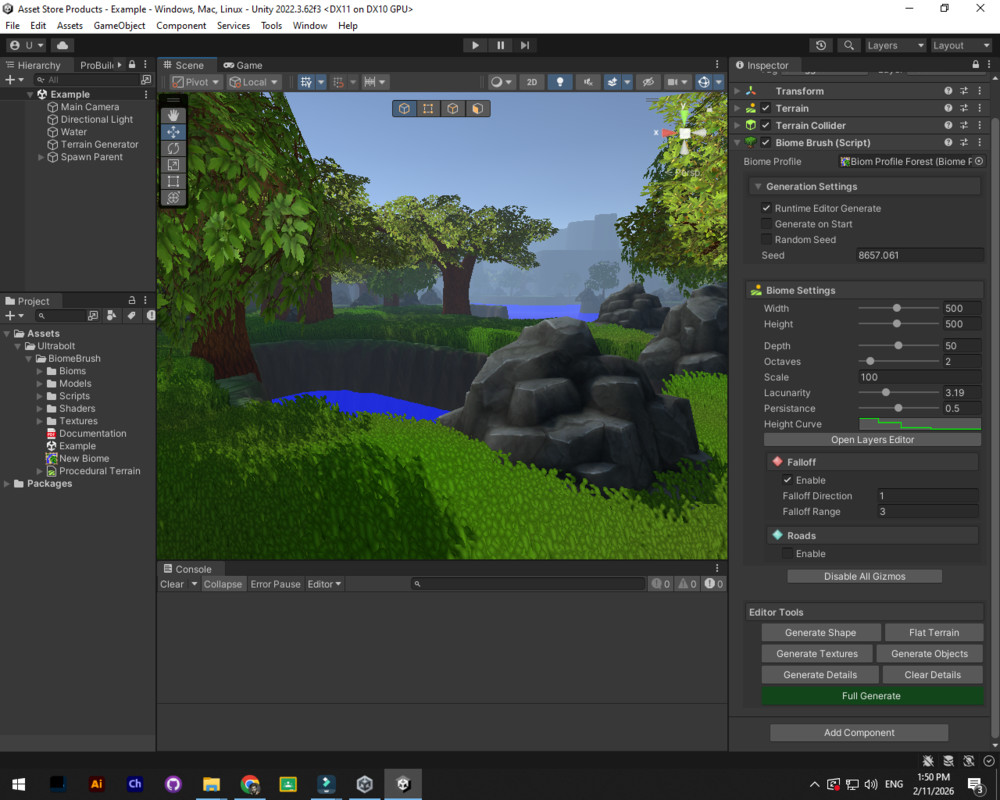Select the Rotate tool
The width and height of the screenshot is (1000, 800).
(x=173, y=149)
